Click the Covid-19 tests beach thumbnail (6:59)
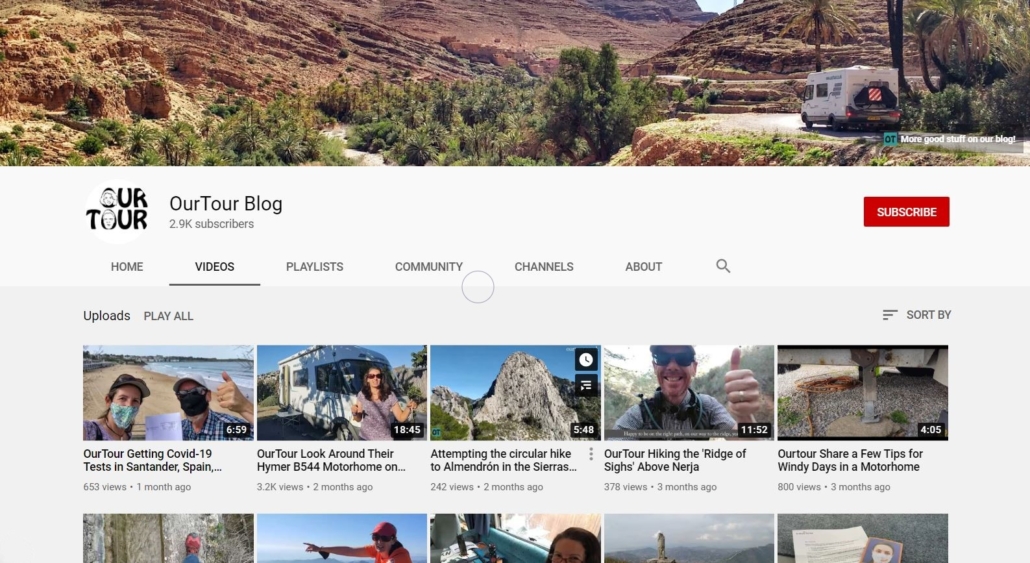Viewport: 1030px width, 563px height. (x=168, y=393)
